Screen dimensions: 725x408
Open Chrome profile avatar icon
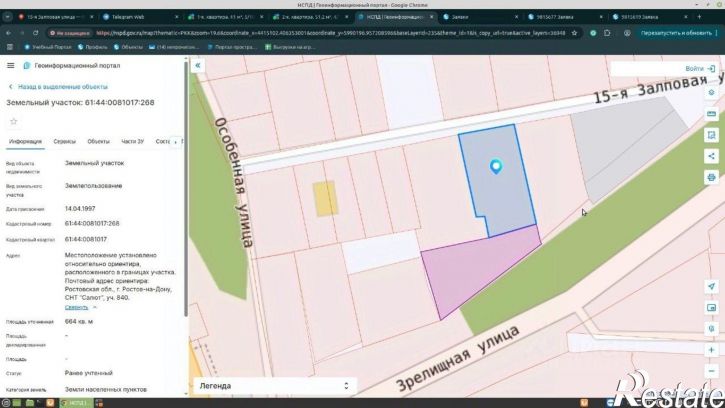(627, 33)
